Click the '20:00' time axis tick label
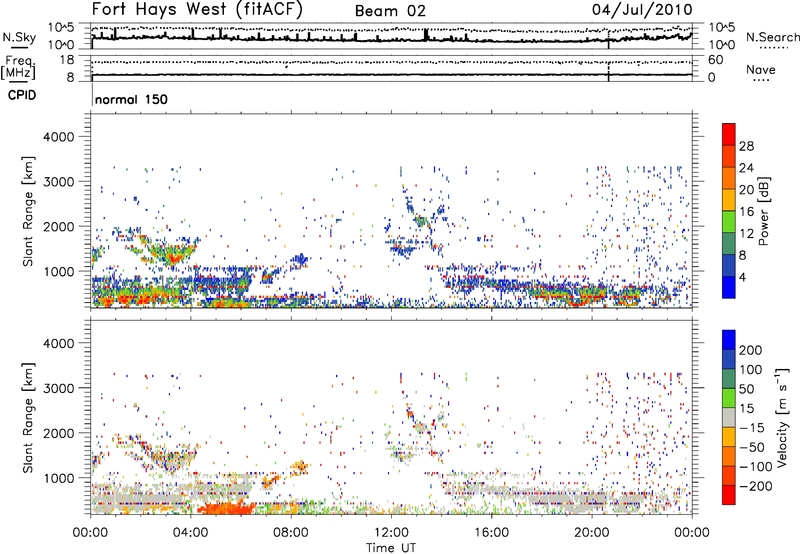 click(x=591, y=533)
